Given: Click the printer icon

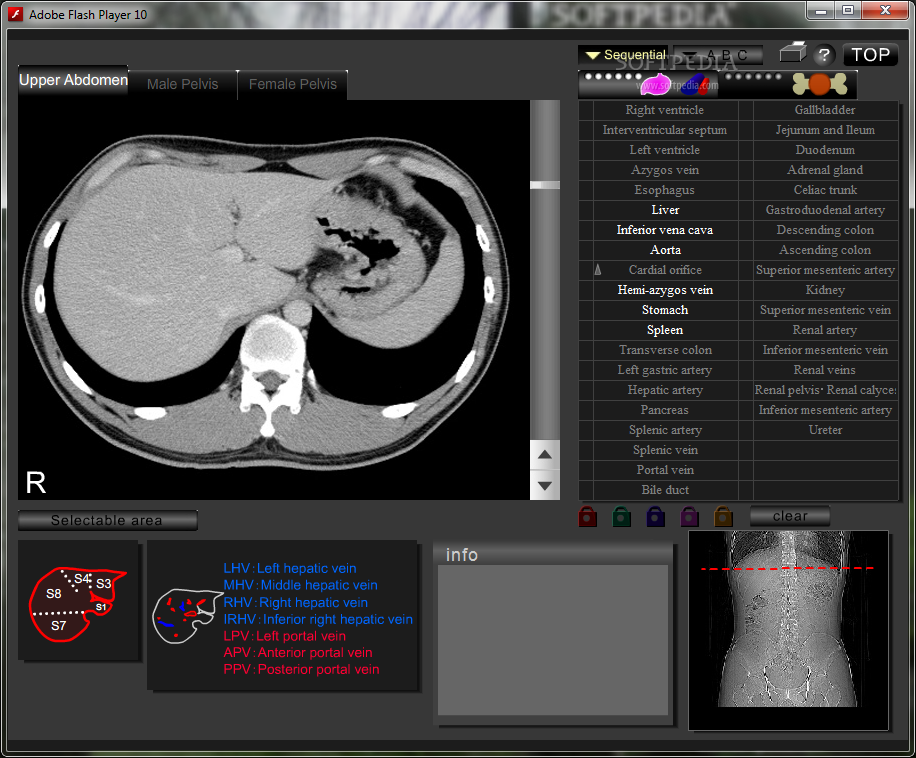Looking at the screenshot, I should (793, 53).
